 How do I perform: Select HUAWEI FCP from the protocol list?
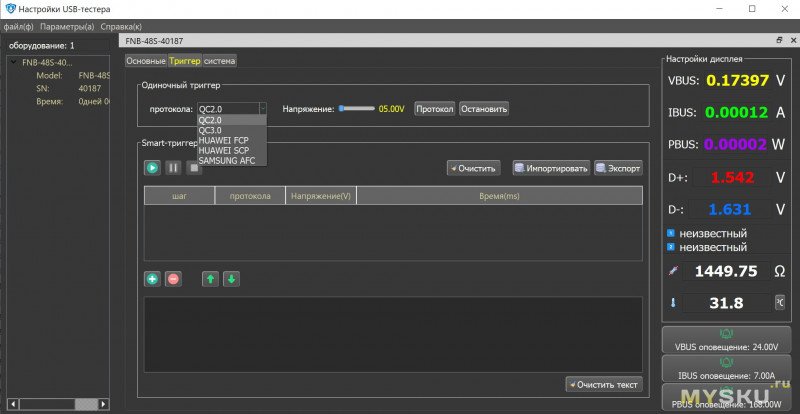tap(223, 140)
